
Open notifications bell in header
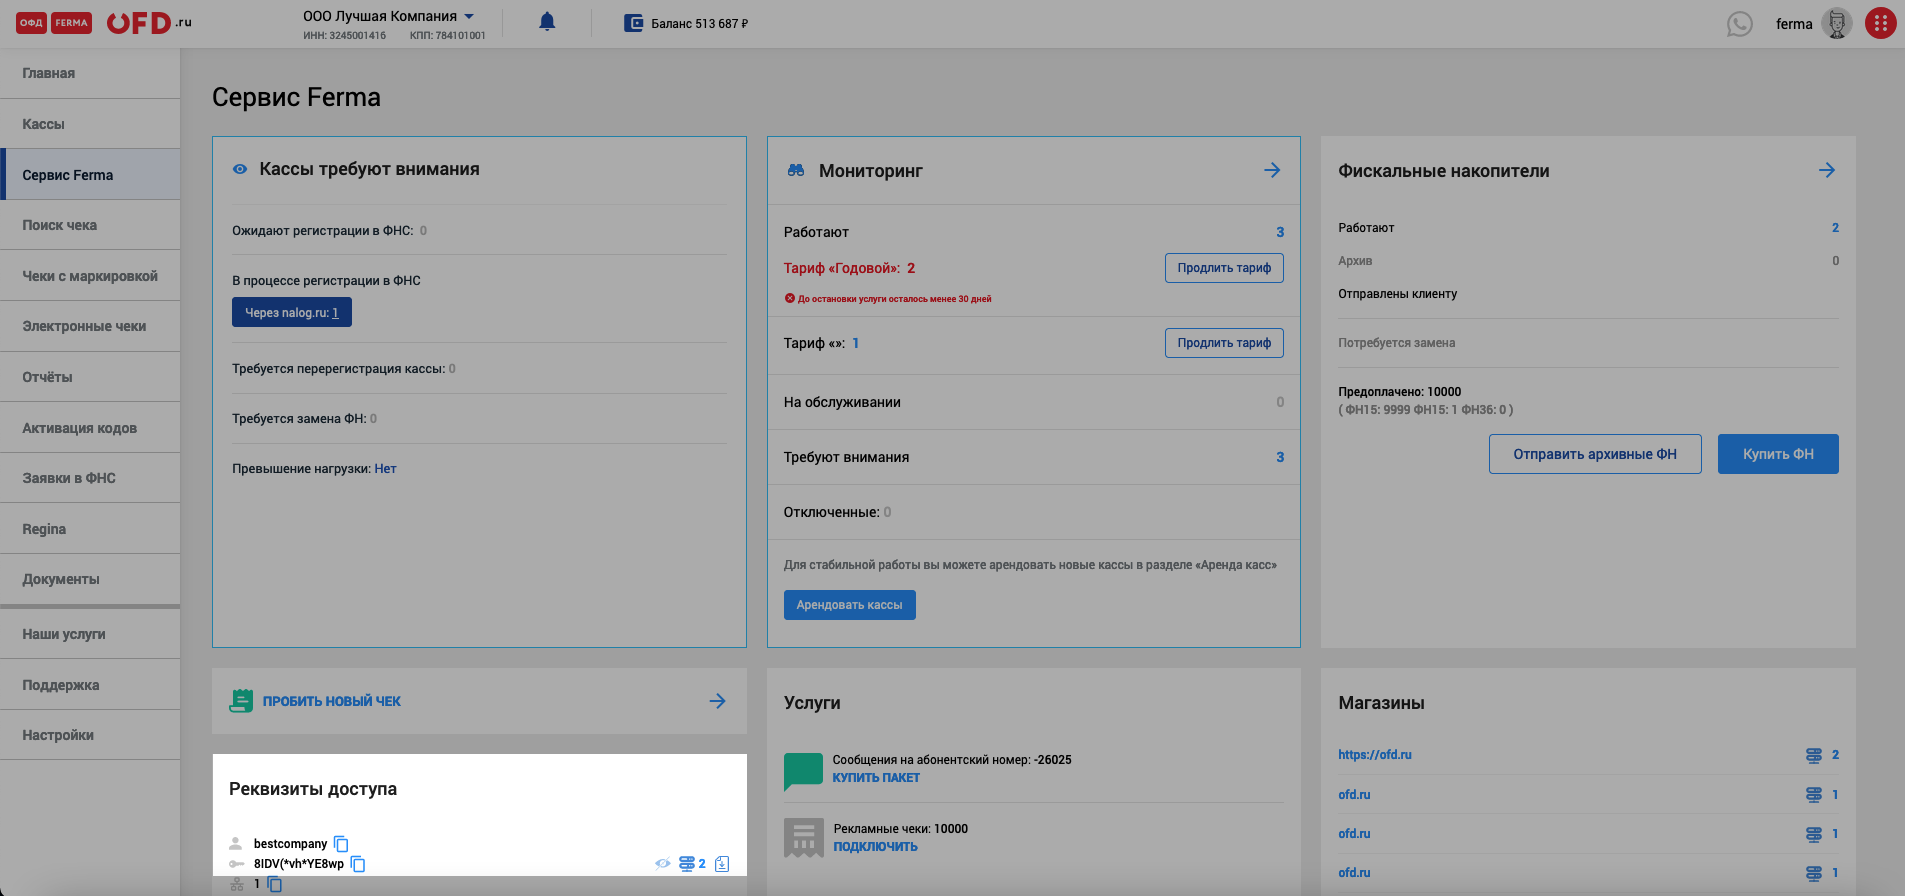547,22
